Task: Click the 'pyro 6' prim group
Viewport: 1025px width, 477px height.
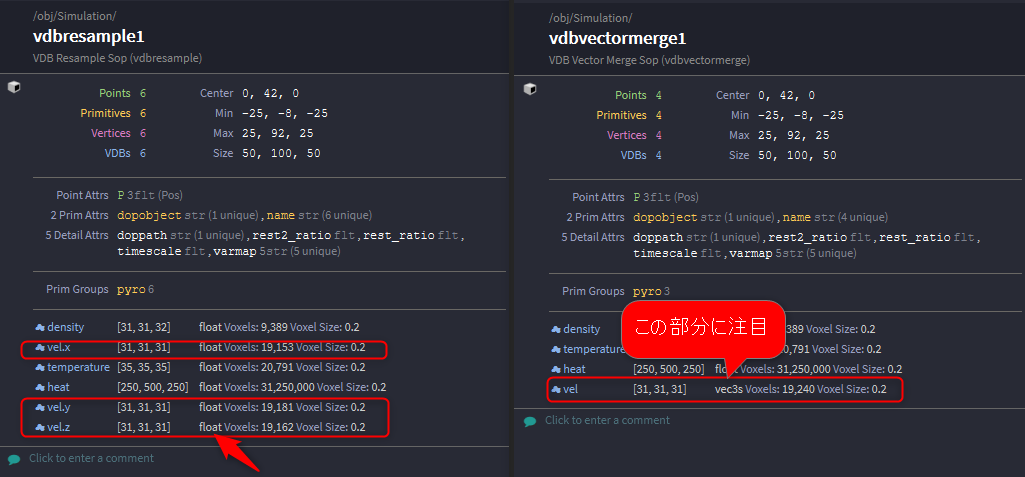Action: [136, 289]
